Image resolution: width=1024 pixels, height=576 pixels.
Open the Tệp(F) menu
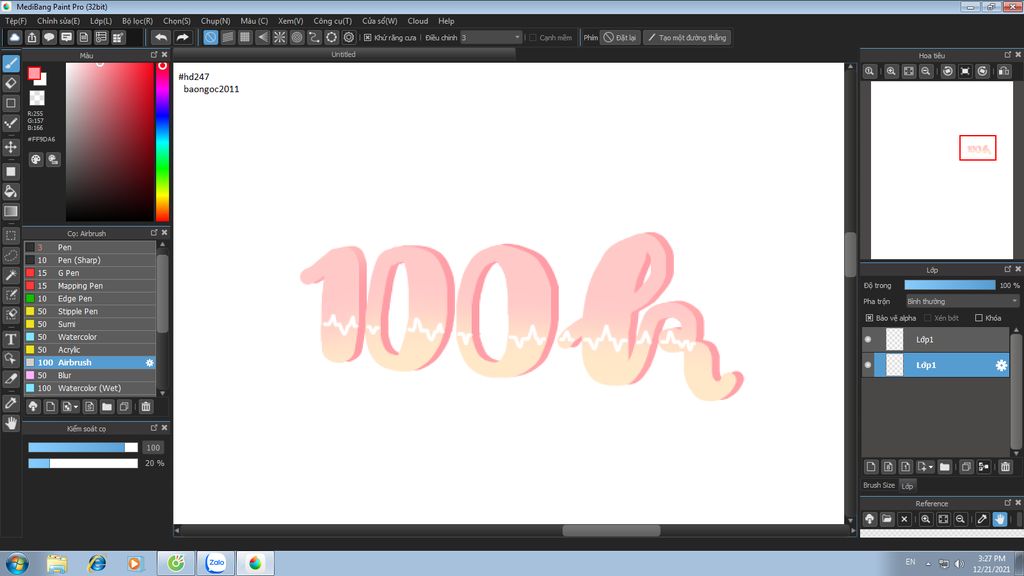[16, 21]
